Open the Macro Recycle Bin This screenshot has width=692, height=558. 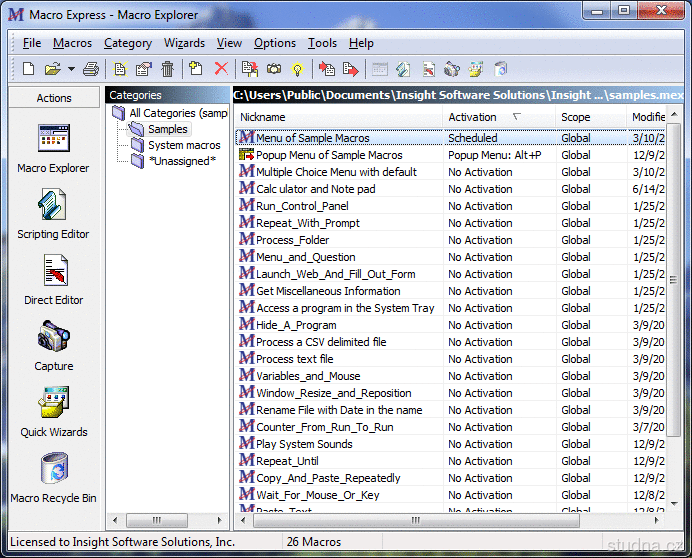tap(53, 468)
